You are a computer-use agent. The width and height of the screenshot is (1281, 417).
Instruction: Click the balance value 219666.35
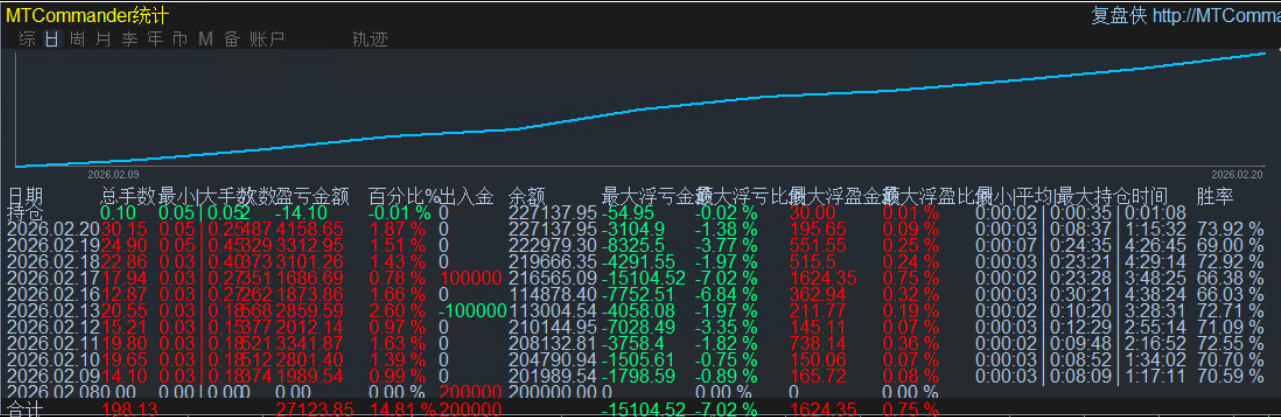point(552,261)
